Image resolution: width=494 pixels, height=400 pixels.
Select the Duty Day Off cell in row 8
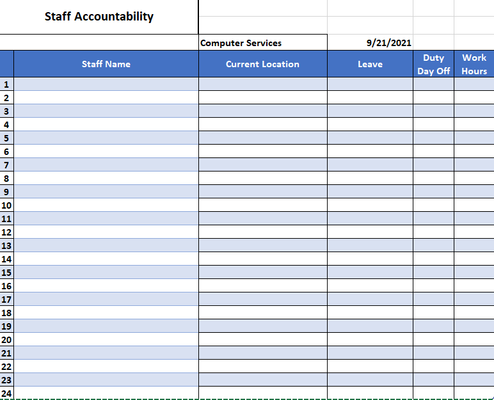(433, 178)
